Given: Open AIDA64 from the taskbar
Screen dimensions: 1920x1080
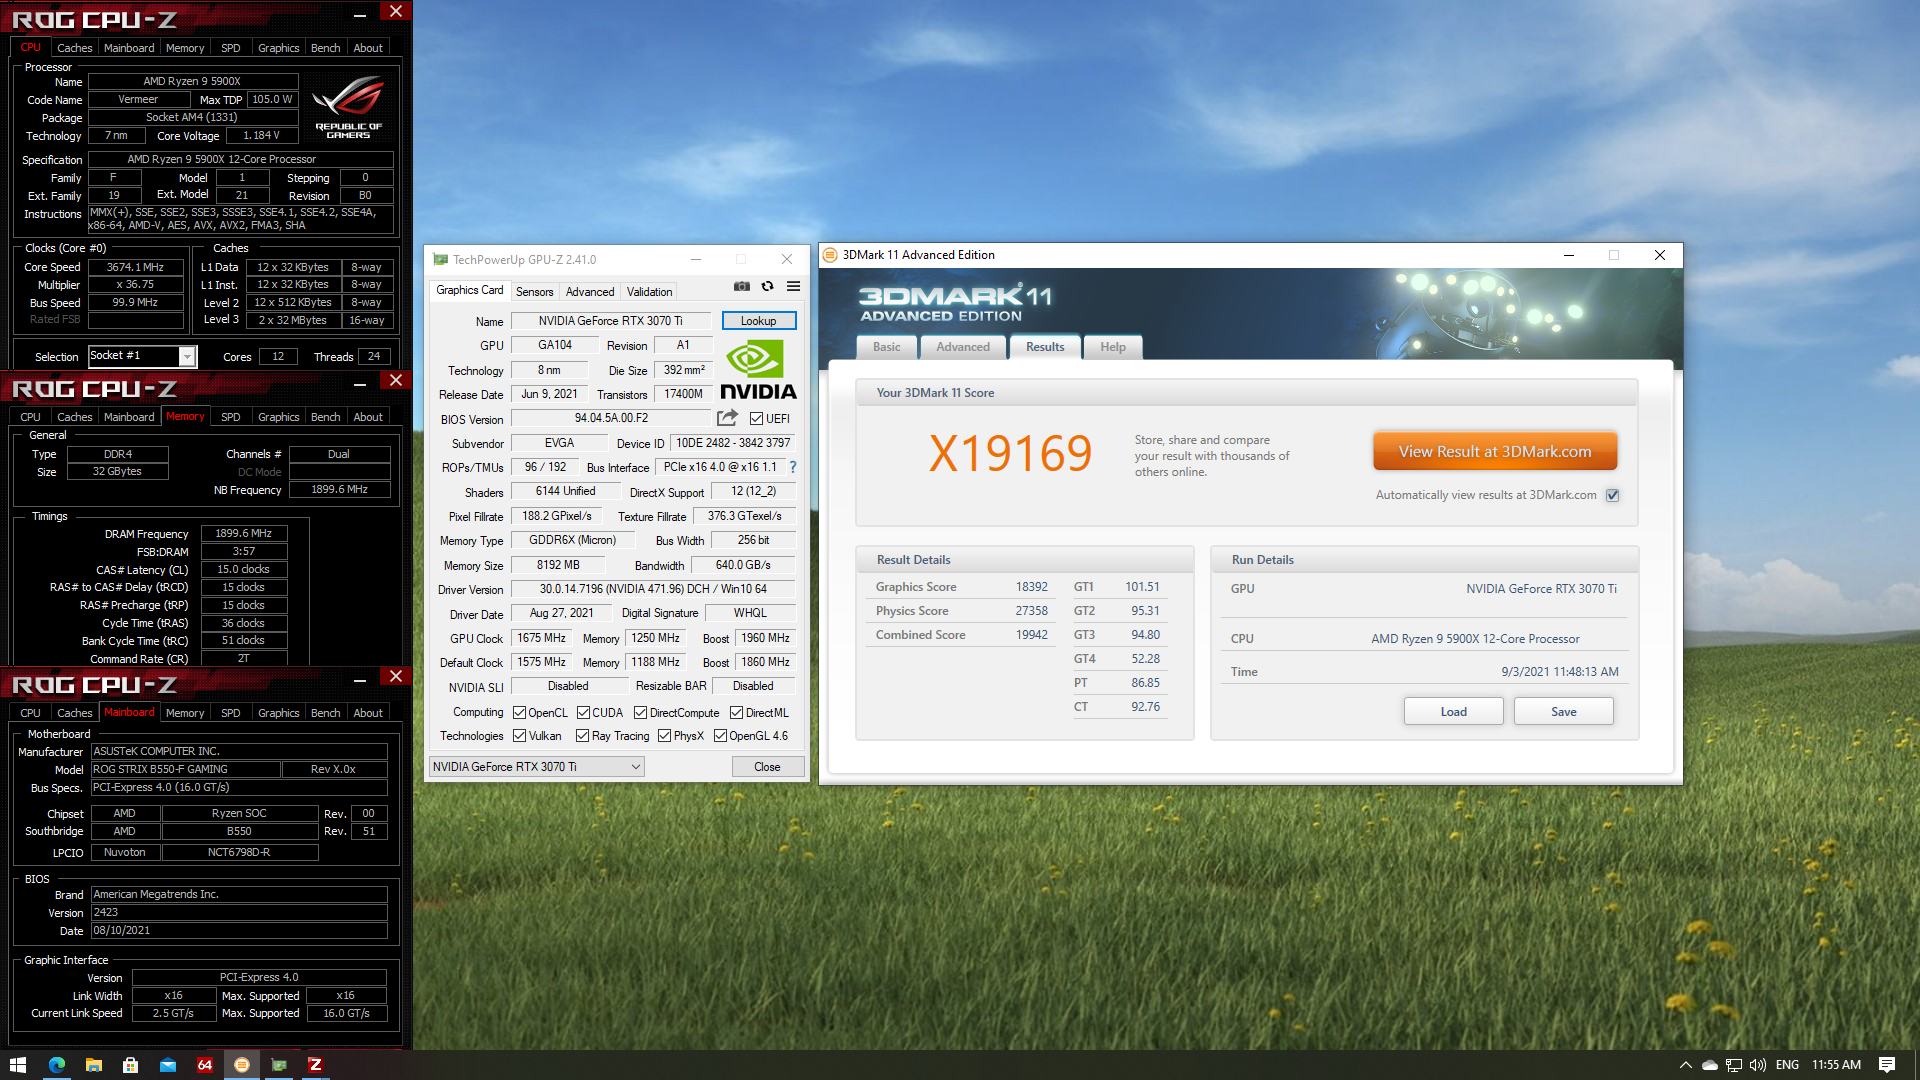Looking at the screenshot, I should point(204,1065).
